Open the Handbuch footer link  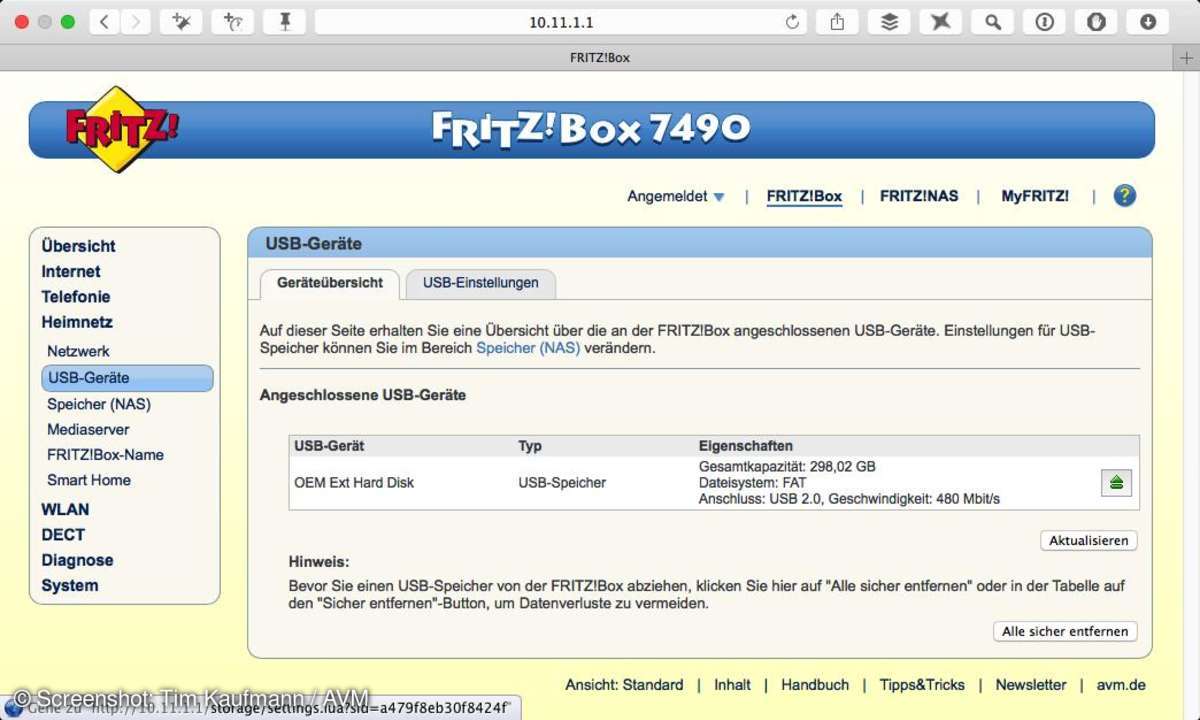815,685
